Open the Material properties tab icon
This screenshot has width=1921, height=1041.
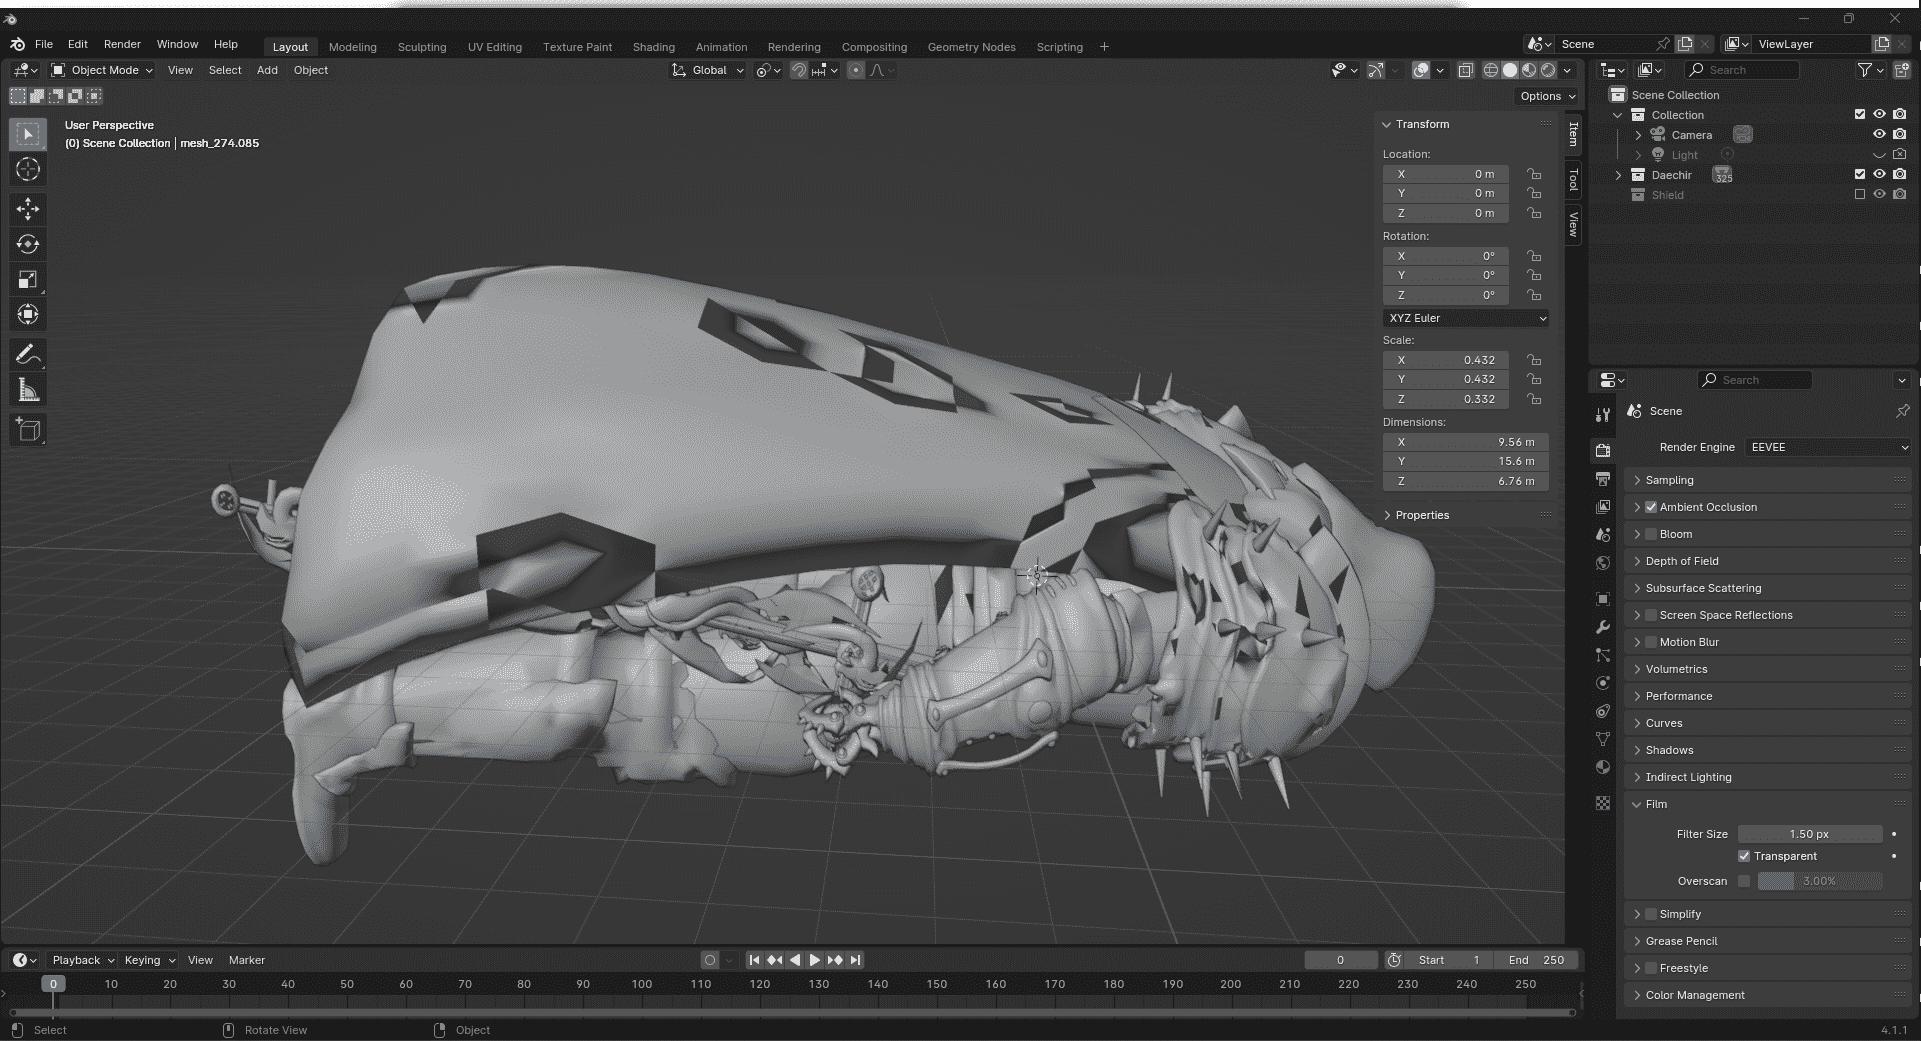pyautogui.click(x=1603, y=767)
